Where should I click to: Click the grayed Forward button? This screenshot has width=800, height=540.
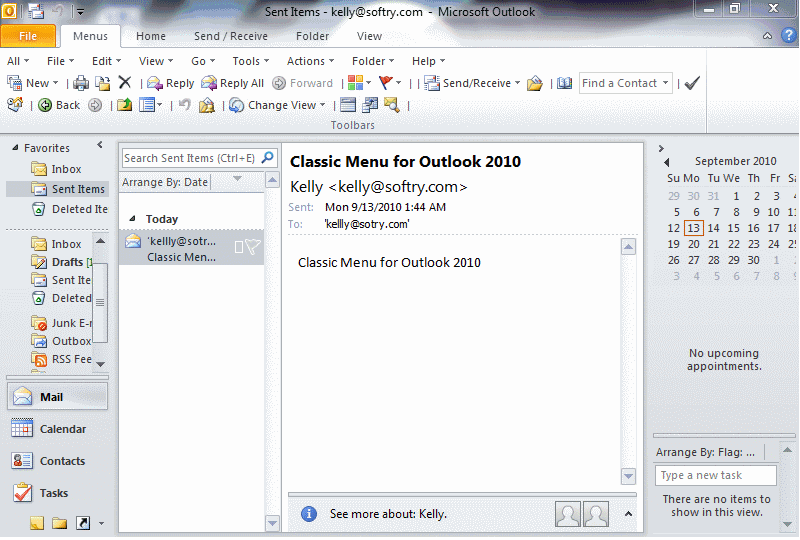[x=302, y=83]
